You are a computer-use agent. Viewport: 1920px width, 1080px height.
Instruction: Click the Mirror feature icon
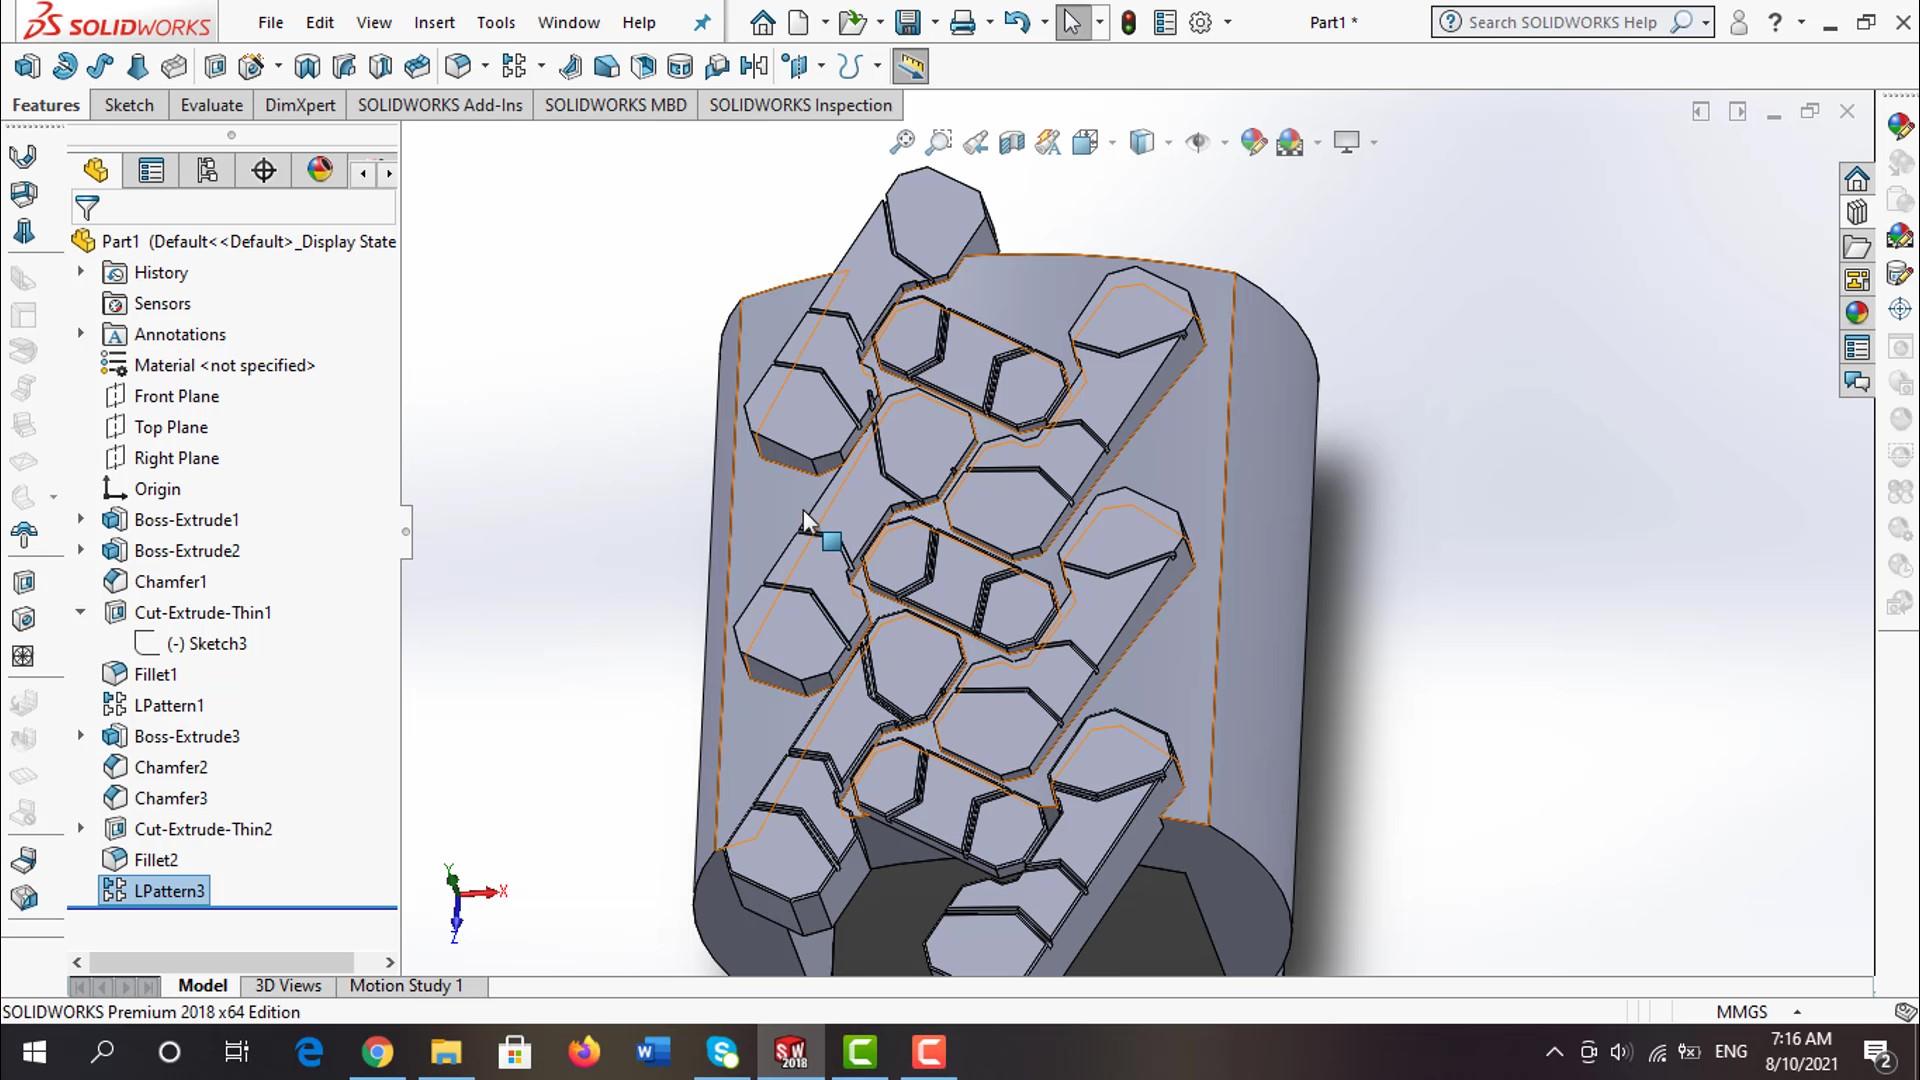754,67
